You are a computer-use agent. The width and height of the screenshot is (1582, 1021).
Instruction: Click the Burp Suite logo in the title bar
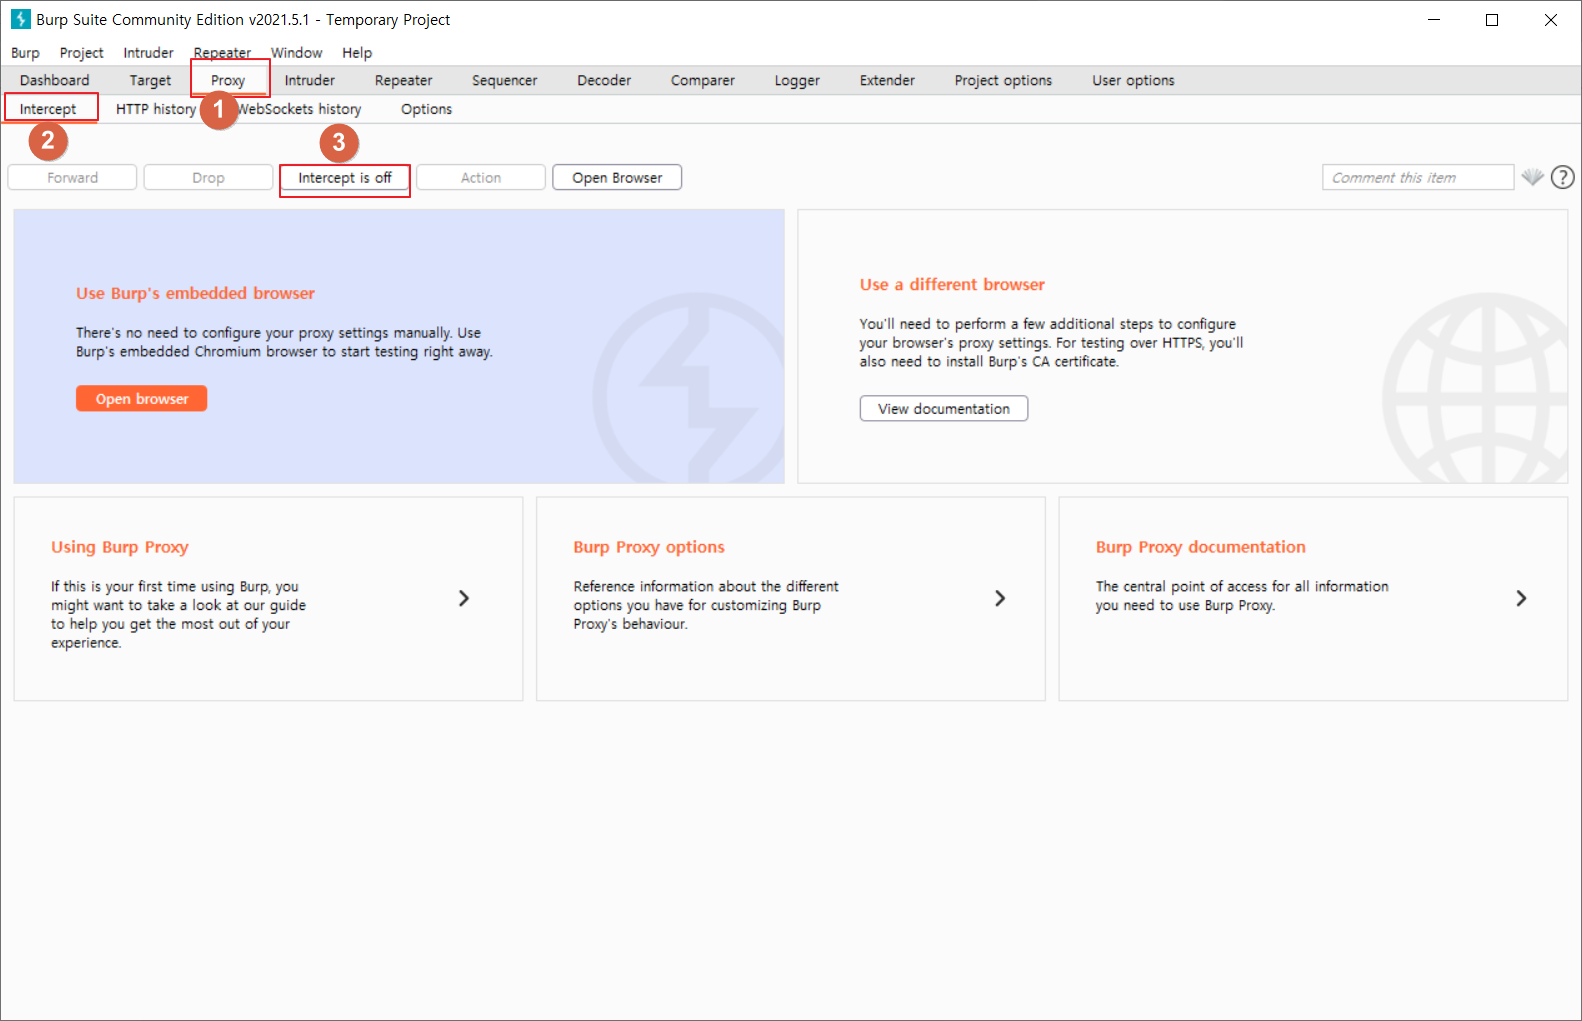click(20, 19)
